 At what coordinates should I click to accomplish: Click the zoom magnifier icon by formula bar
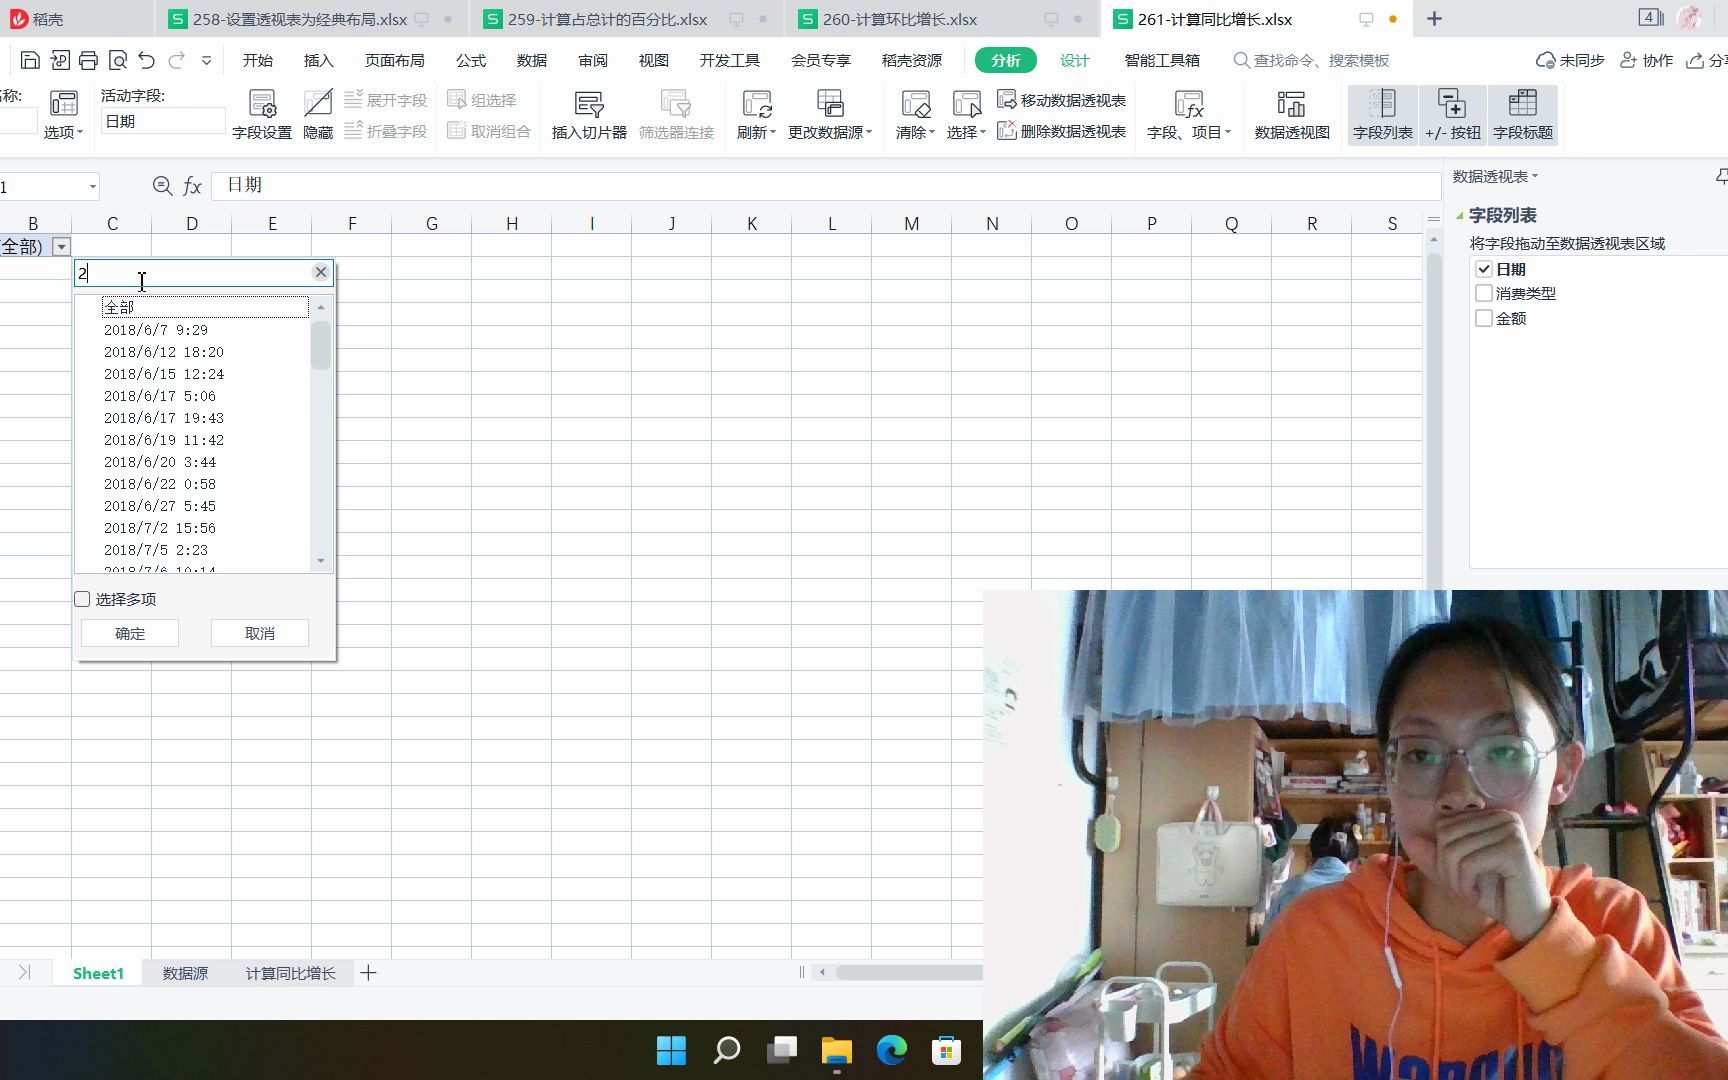click(162, 185)
